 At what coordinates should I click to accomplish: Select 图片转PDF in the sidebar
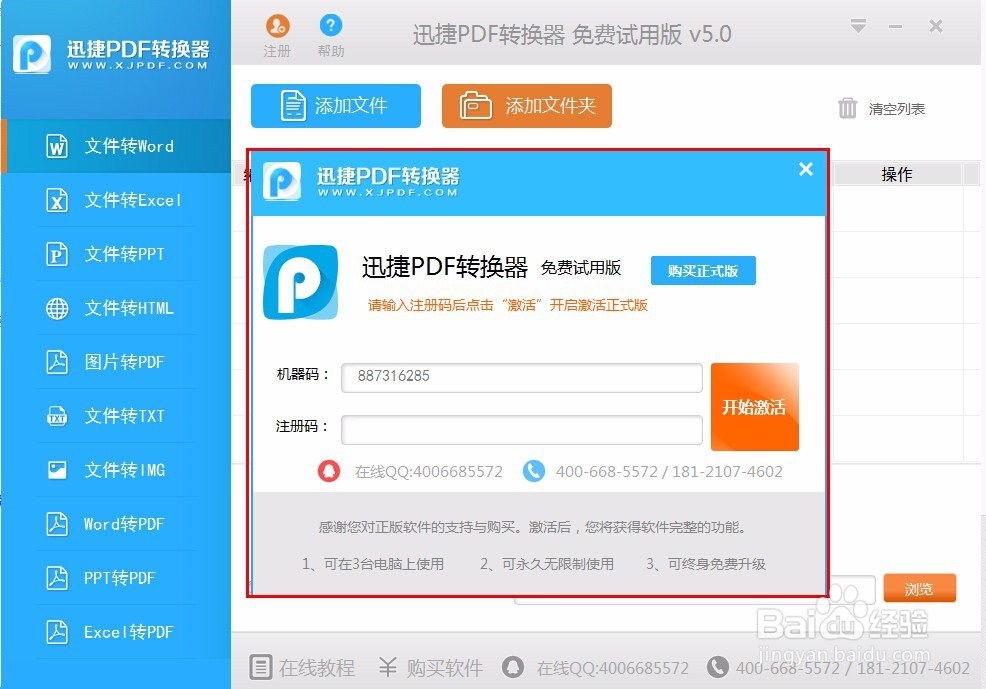click(x=116, y=362)
